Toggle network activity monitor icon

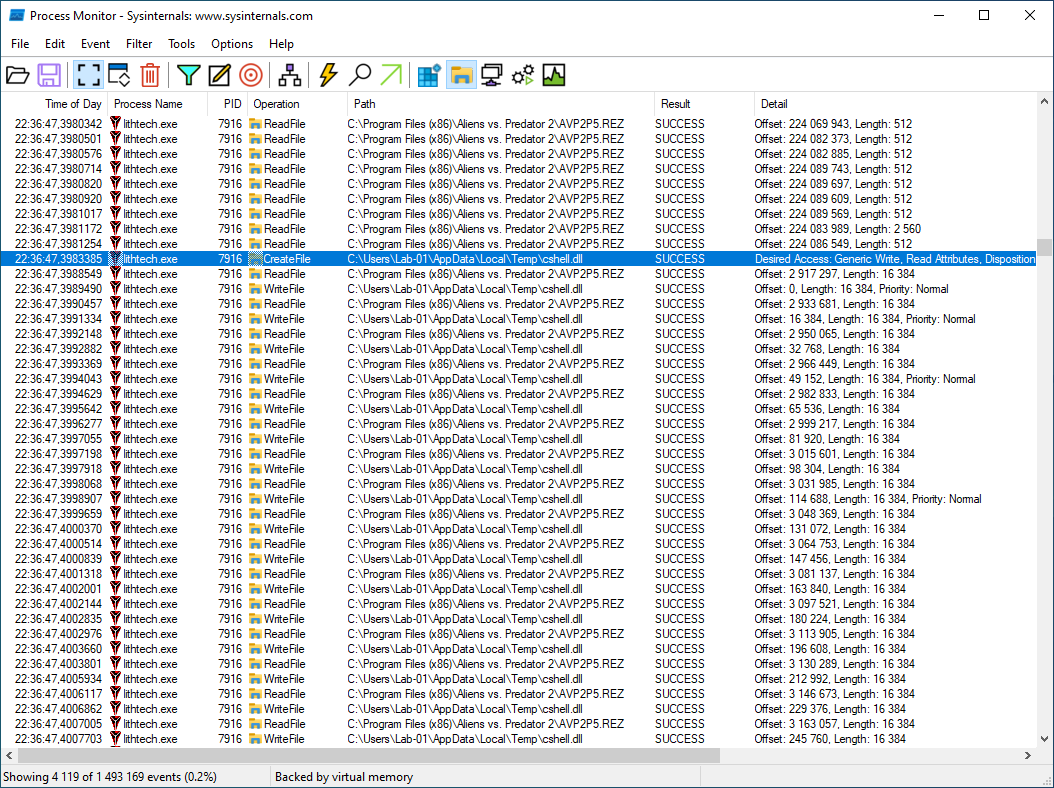point(491,75)
